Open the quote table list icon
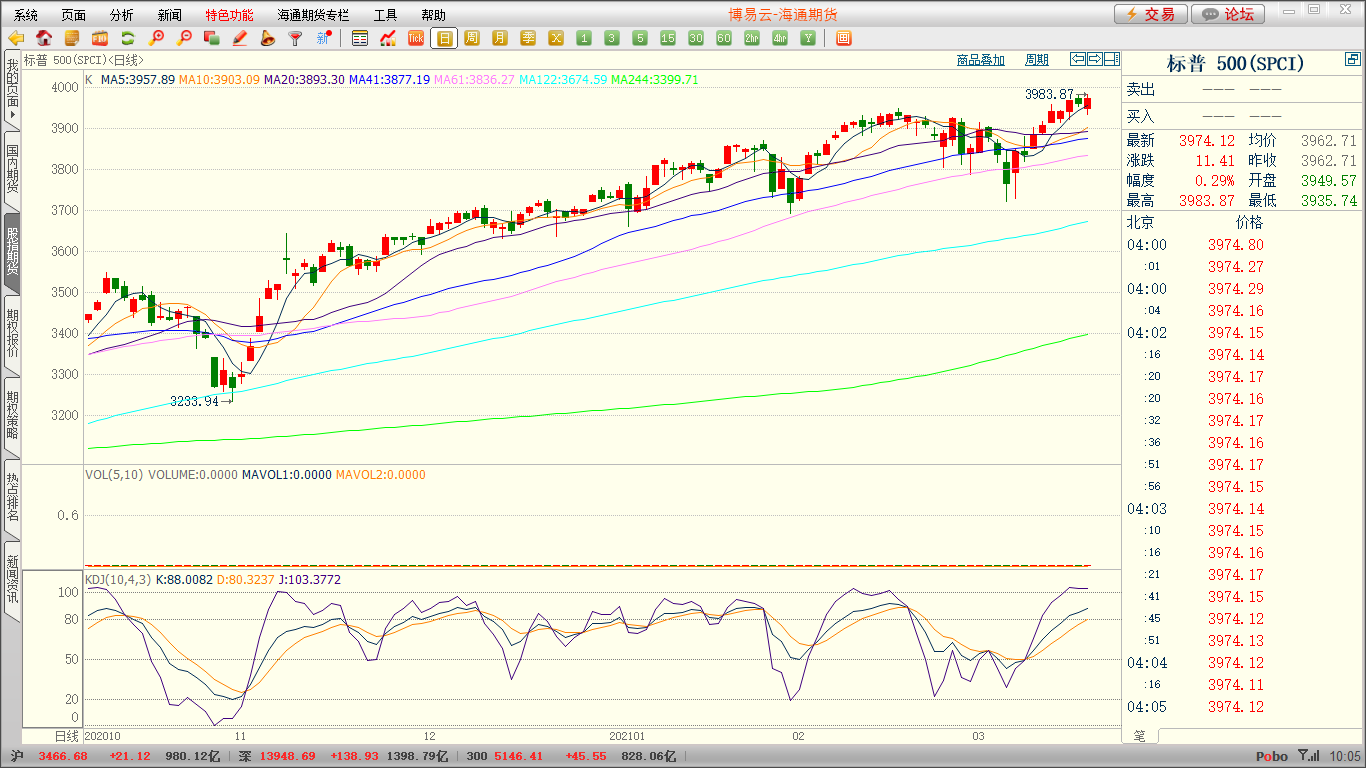 point(360,38)
